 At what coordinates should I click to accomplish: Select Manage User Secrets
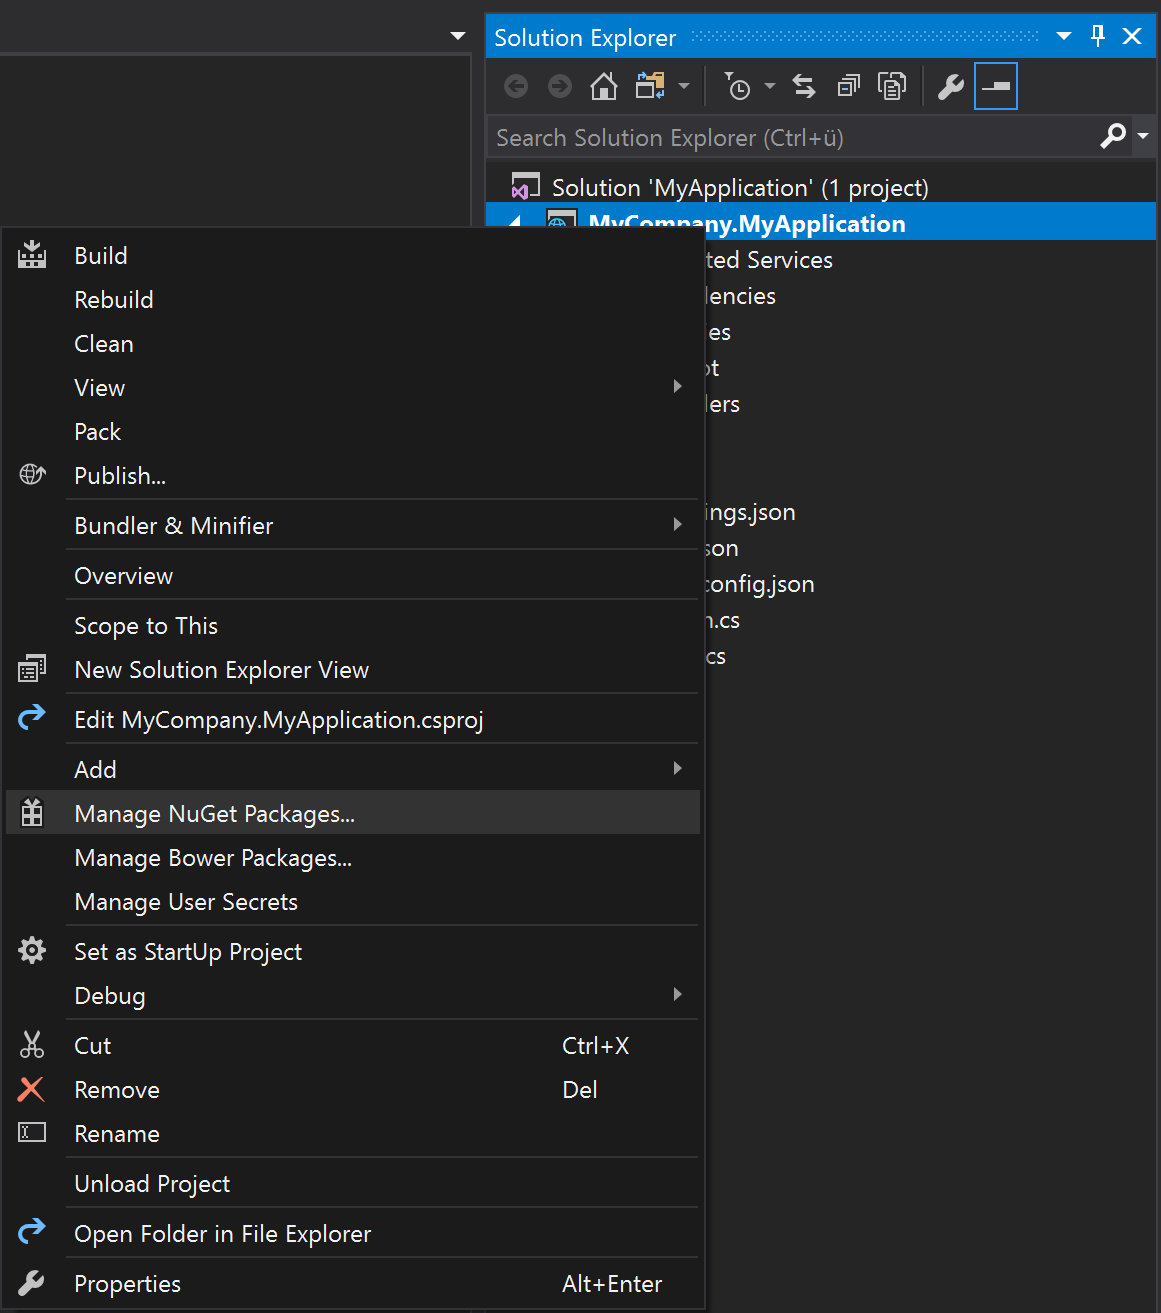coord(186,902)
